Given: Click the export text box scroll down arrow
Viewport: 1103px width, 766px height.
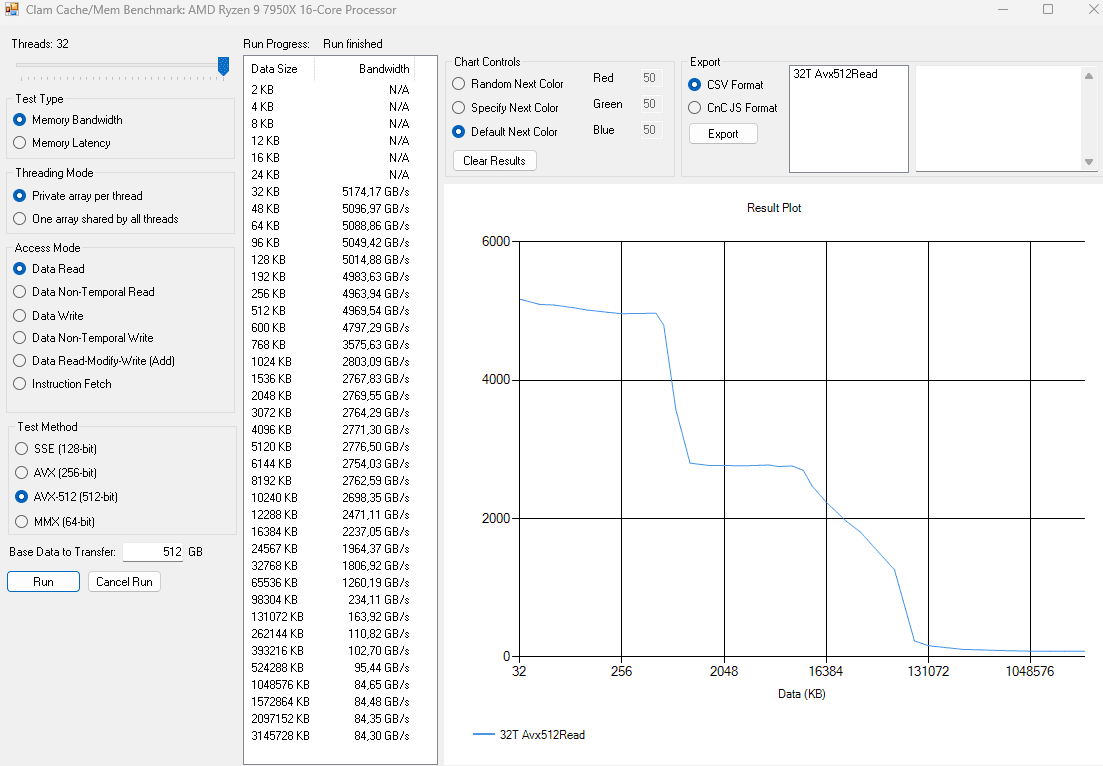Looking at the screenshot, I should (1088, 162).
